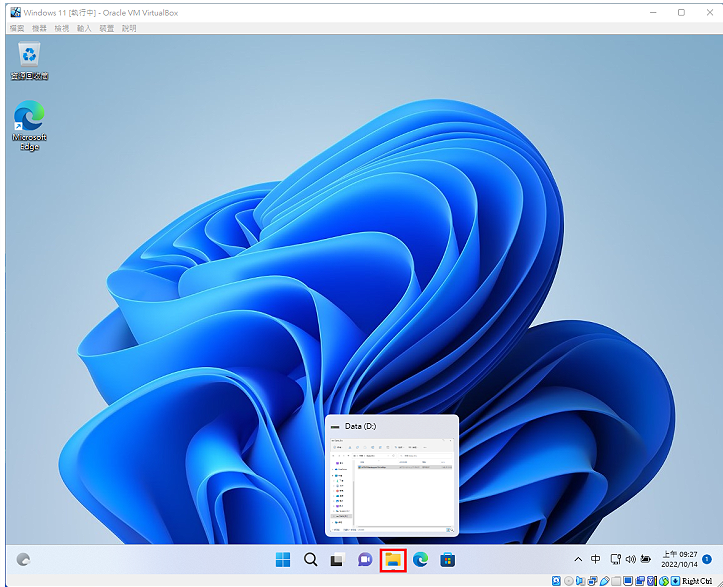The image size is (723, 587).
Task: Select the Recycle Bin desktop icon
Action: 30,61
